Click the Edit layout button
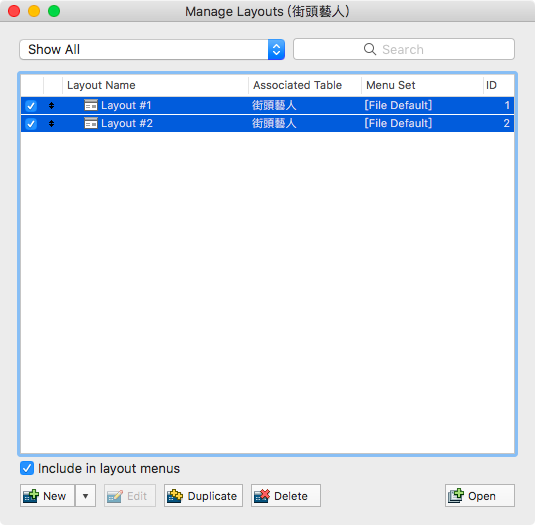535x525 pixels. [130, 496]
